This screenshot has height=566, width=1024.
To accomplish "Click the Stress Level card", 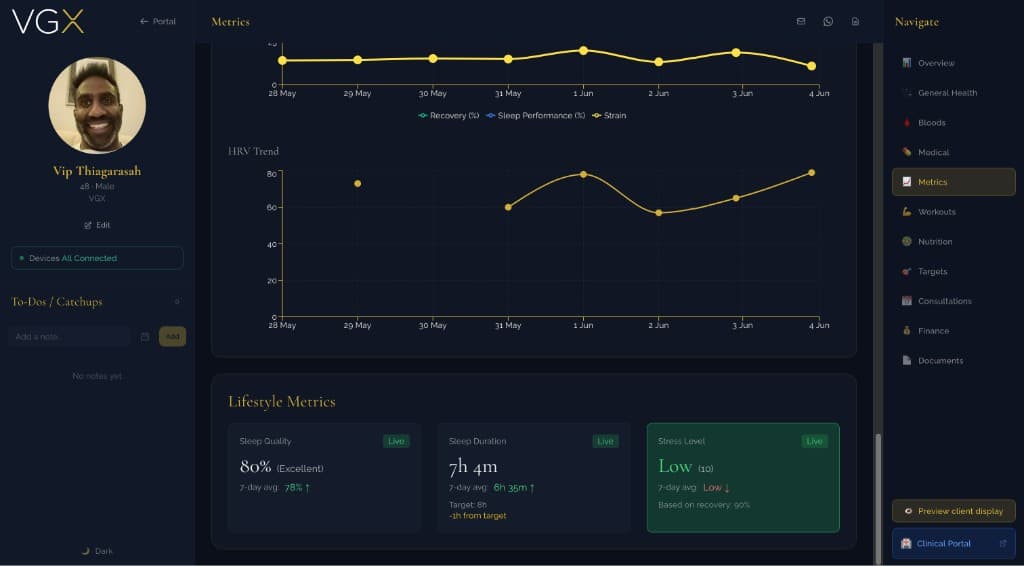I will 743,478.
